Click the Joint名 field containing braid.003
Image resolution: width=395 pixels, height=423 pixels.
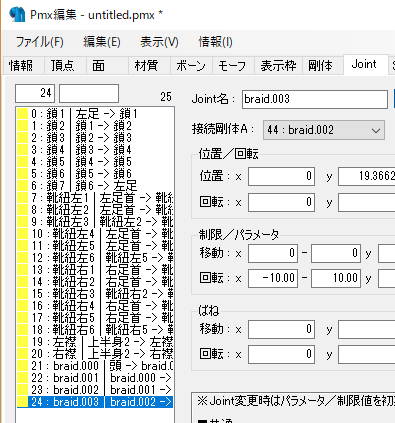point(315,99)
